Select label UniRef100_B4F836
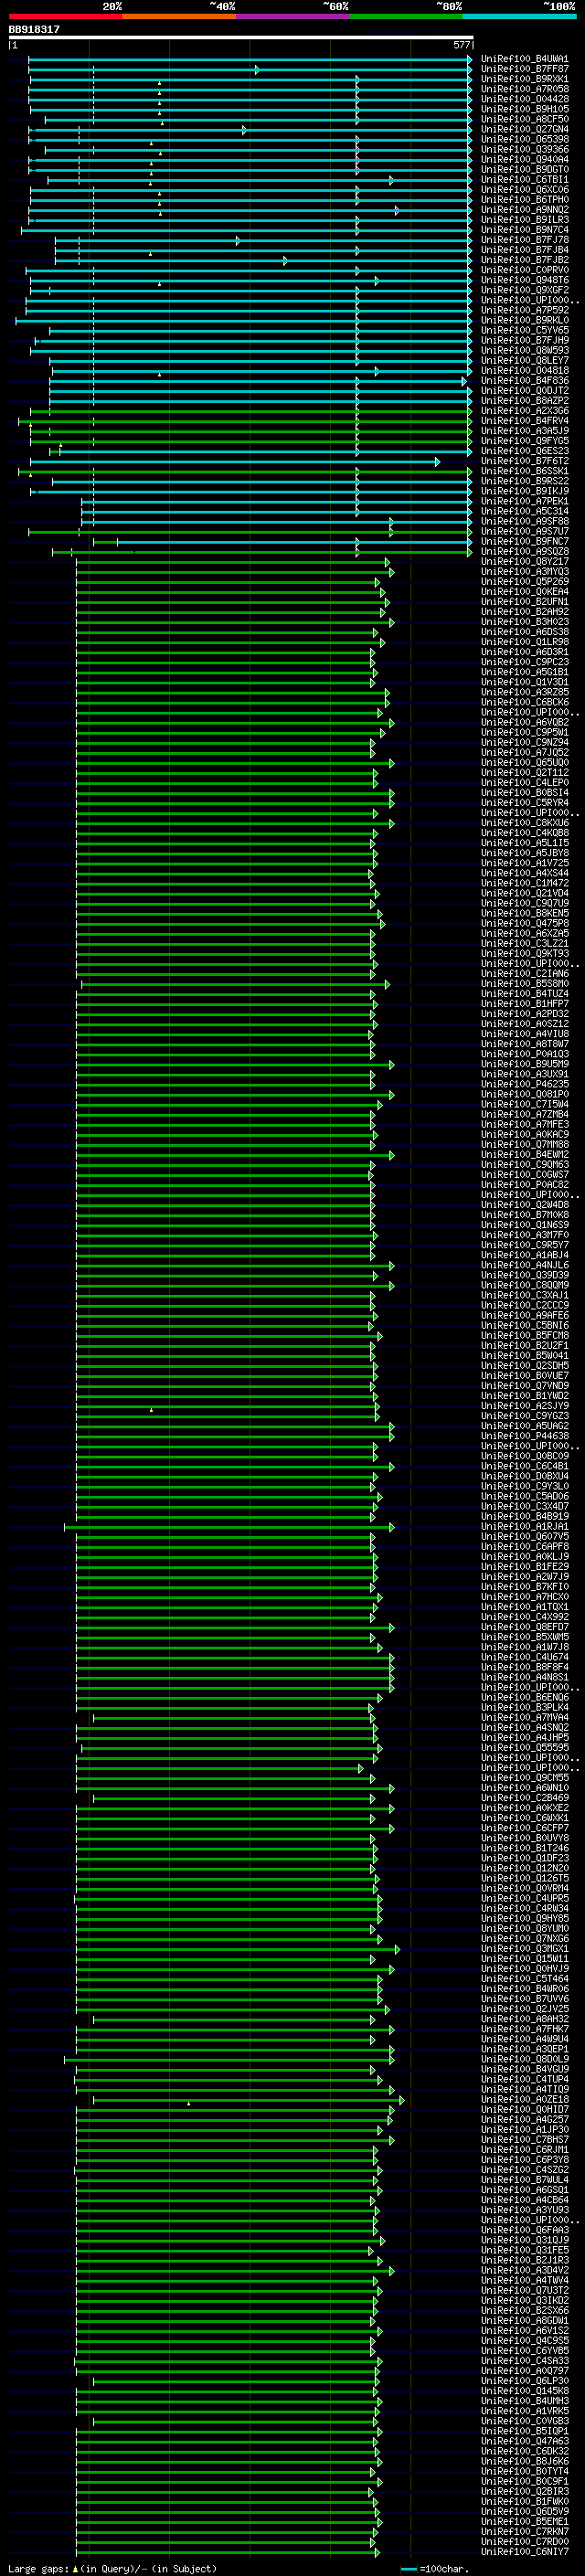The image size is (585, 2576). coord(525,381)
